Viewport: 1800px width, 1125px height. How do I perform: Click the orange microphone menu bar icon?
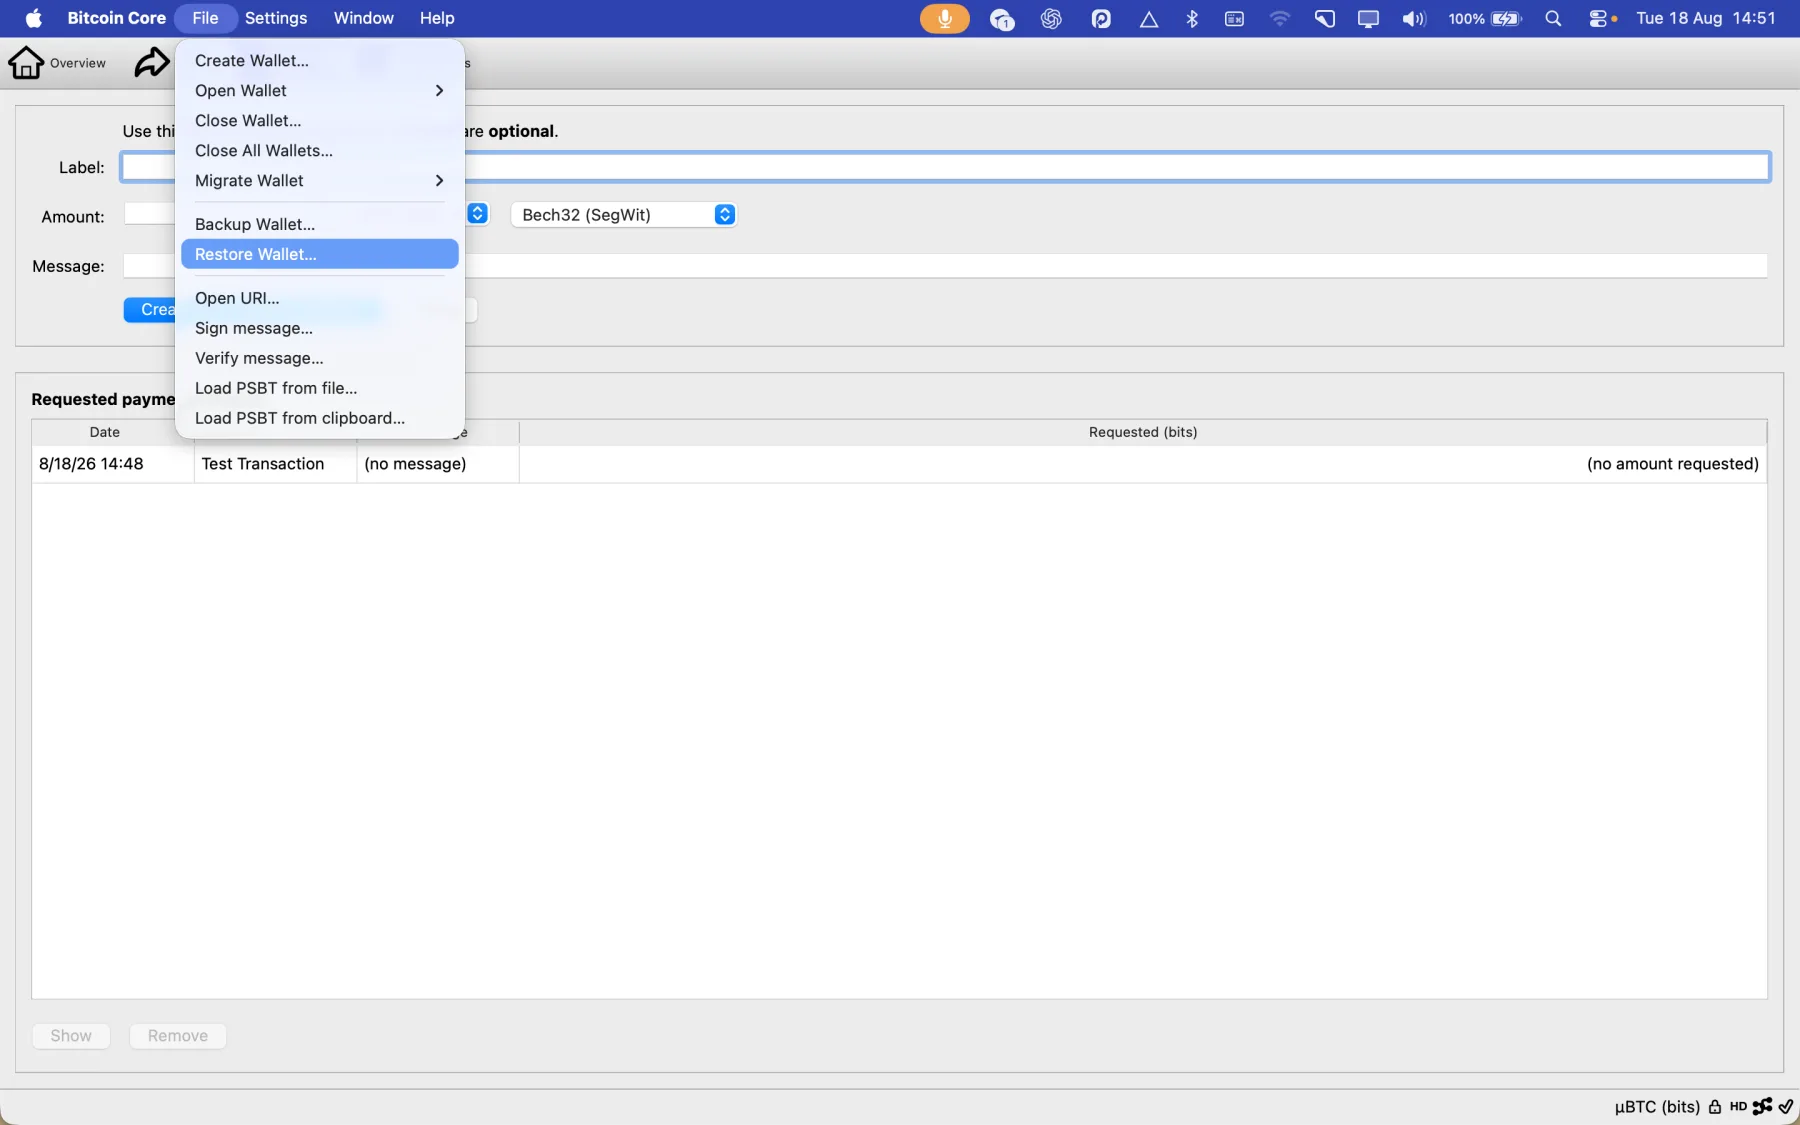pos(944,18)
